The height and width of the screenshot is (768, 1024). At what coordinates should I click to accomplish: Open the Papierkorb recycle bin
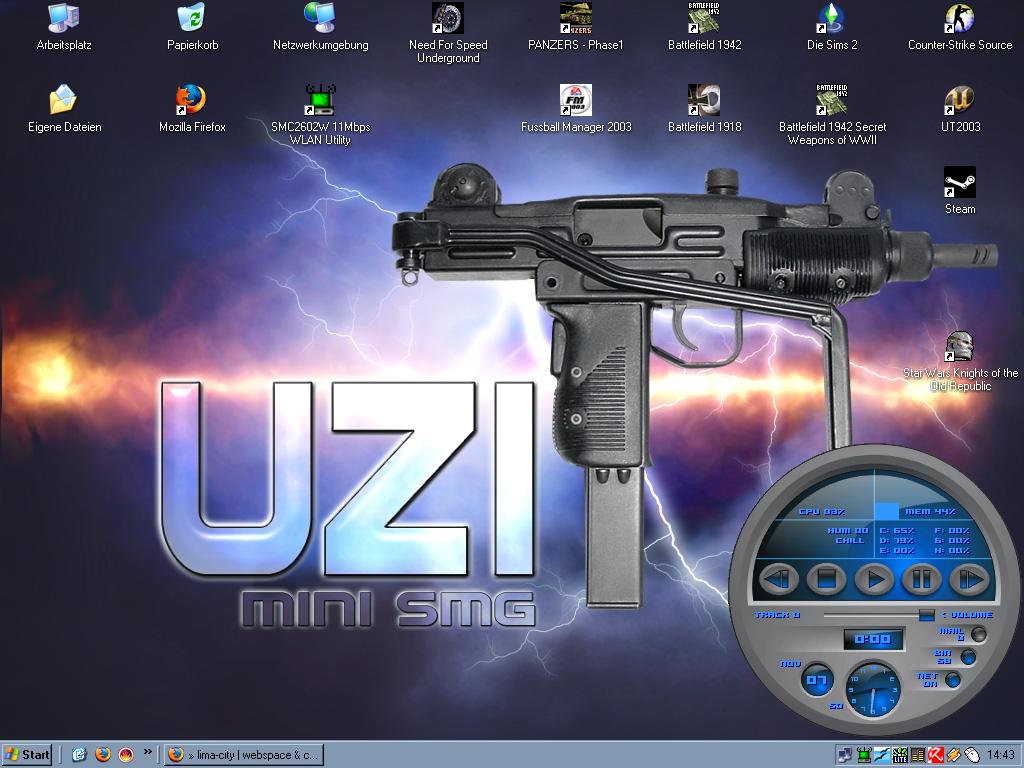191,17
